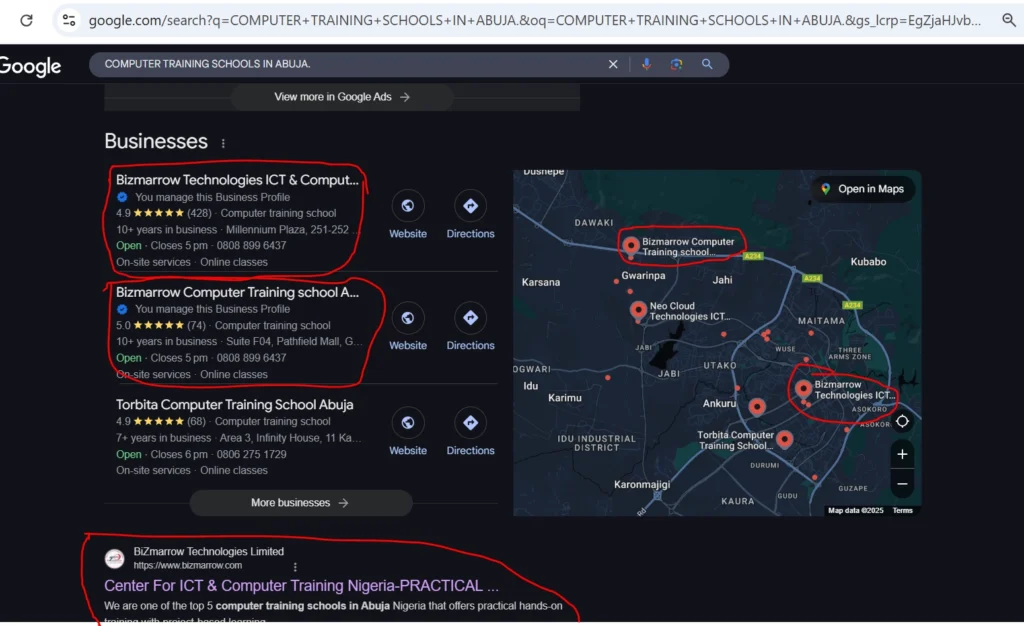Click the my-location target icon on map
The width and height of the screenshot is (1024, 626).
coord(902,422)
